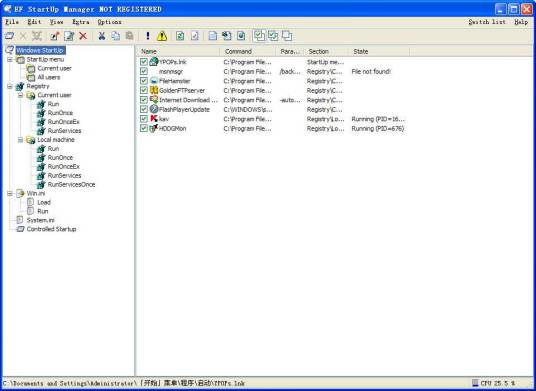
Task: Collapse Registry Current user branch
Action: 21,95
